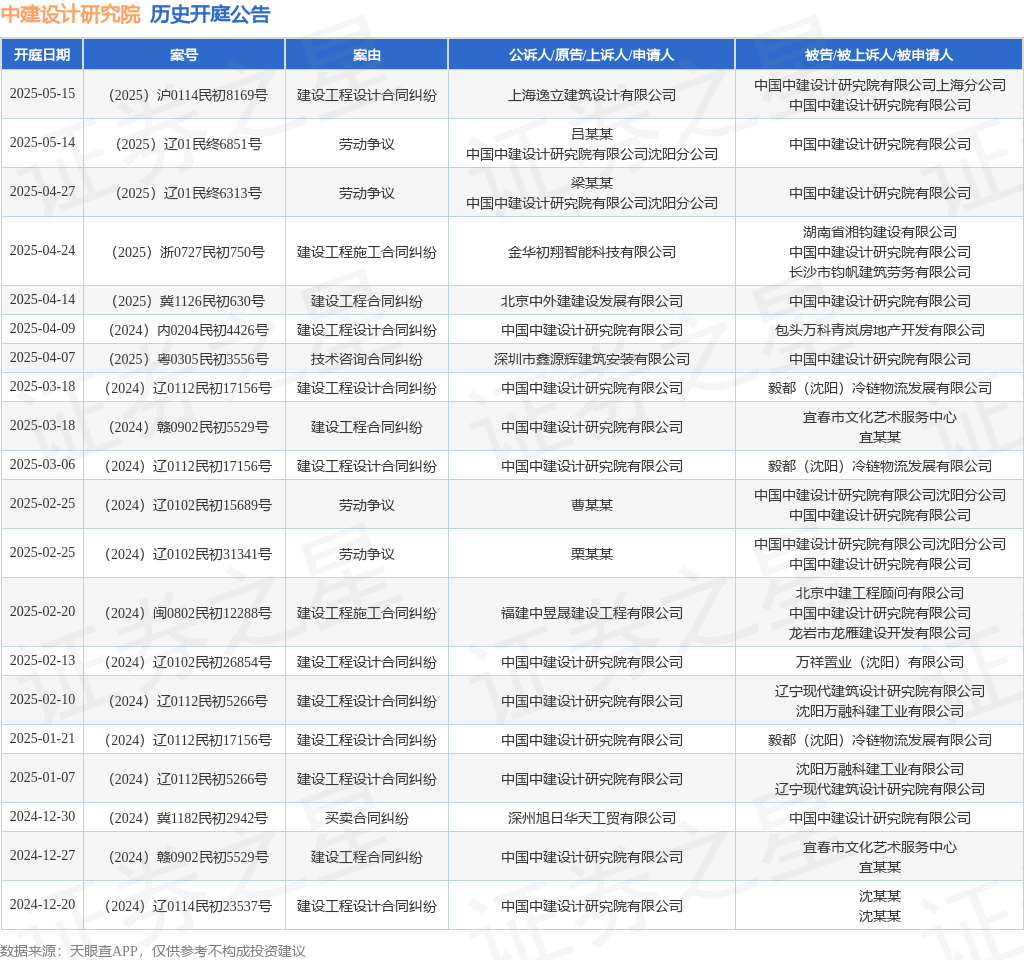Image resolution: width=1024 pixels, height=960 pixels.
Task: Click plaintiff 北京中外建建设发展有限公司
Action: [x=592, y=301]
